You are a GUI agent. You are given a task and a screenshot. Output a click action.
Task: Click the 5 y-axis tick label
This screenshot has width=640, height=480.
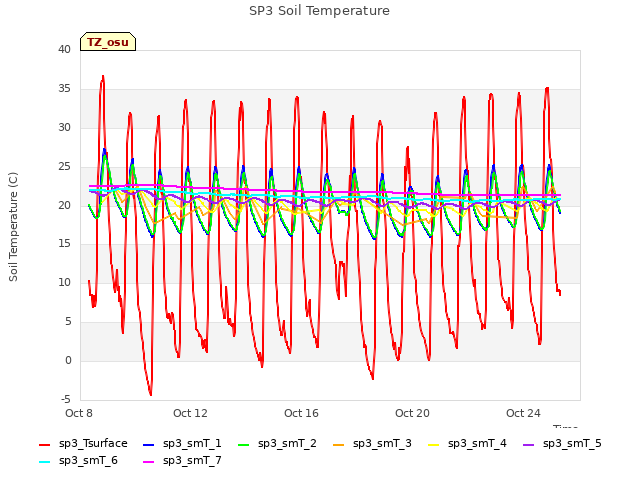[68, 322]
